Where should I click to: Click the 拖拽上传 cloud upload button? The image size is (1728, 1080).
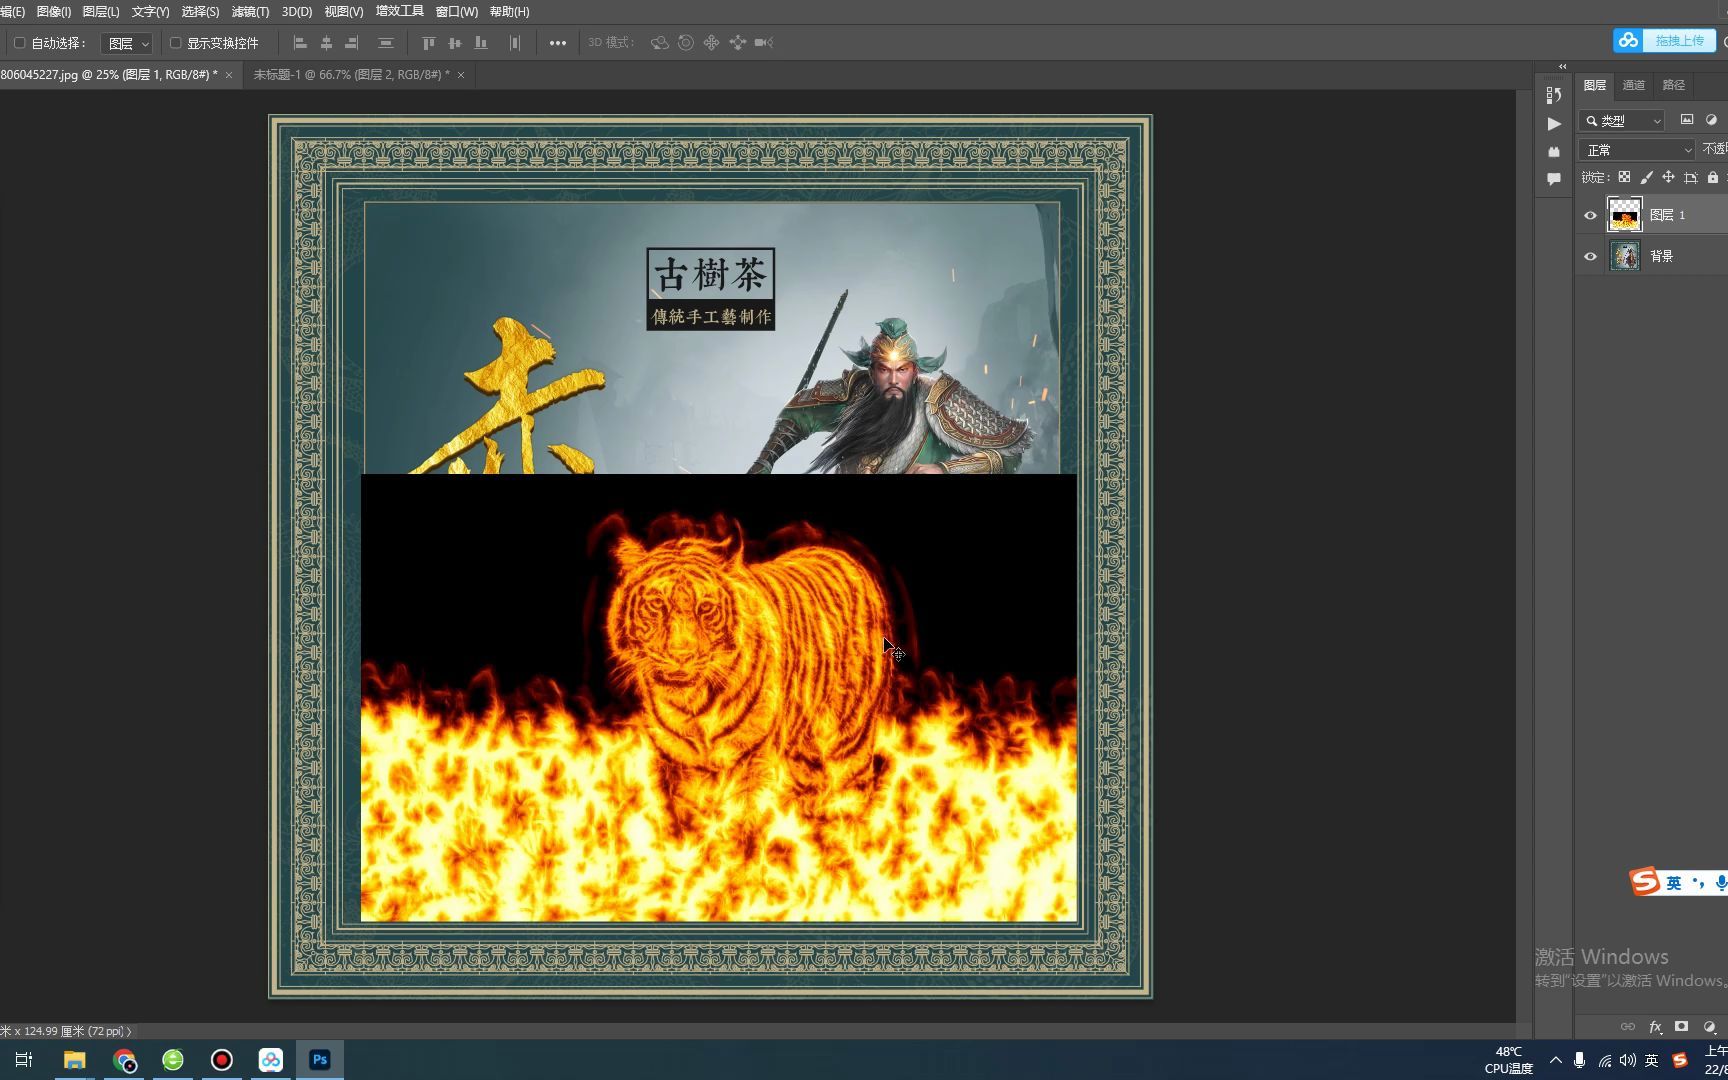click(x=1665, y=41)
